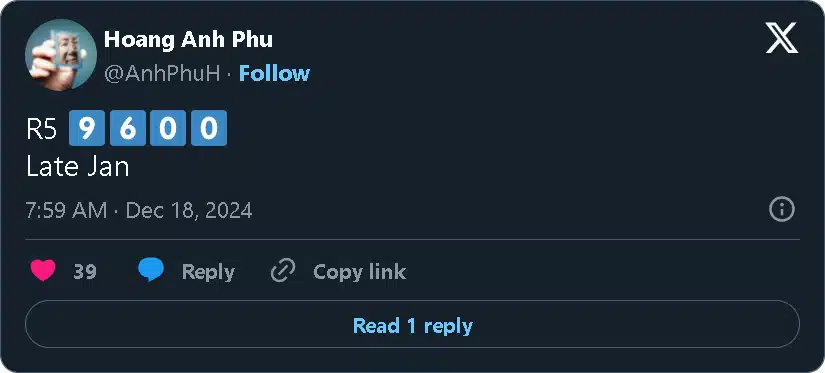Click the Reply text label
Viewport: 825px width, 373px height.
click(208, 272)
